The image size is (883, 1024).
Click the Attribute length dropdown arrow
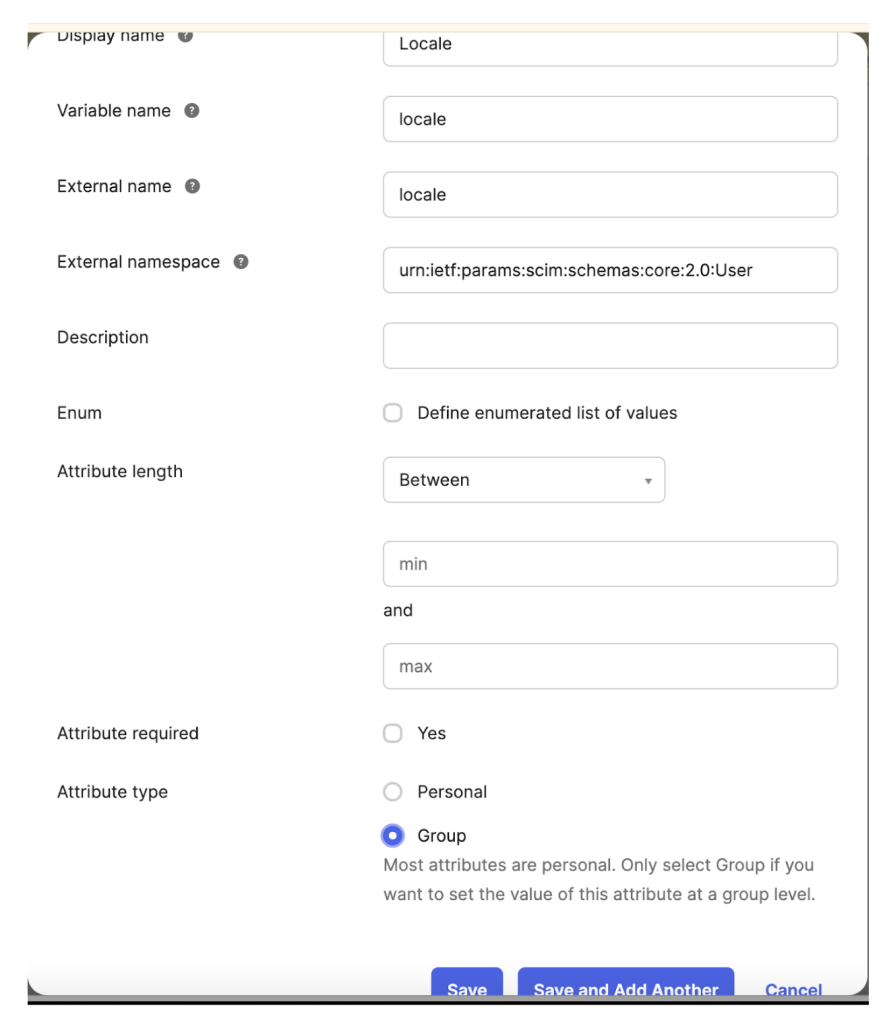[648, 481]
